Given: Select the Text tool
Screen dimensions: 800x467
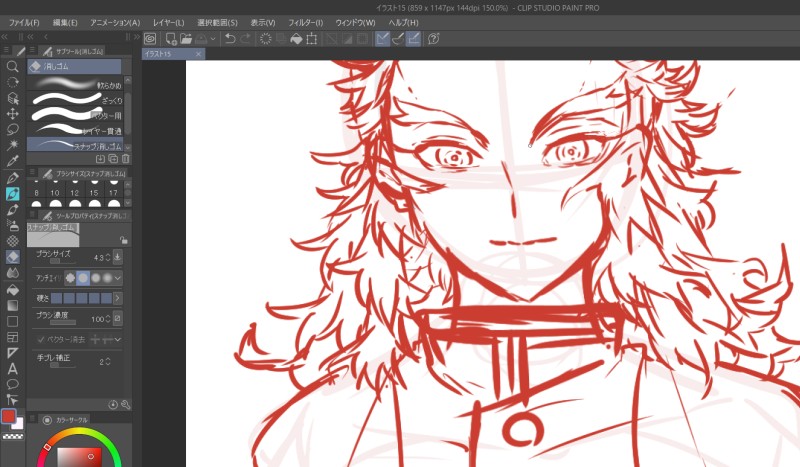Looking at the screenshot, I should pos(12,368).
